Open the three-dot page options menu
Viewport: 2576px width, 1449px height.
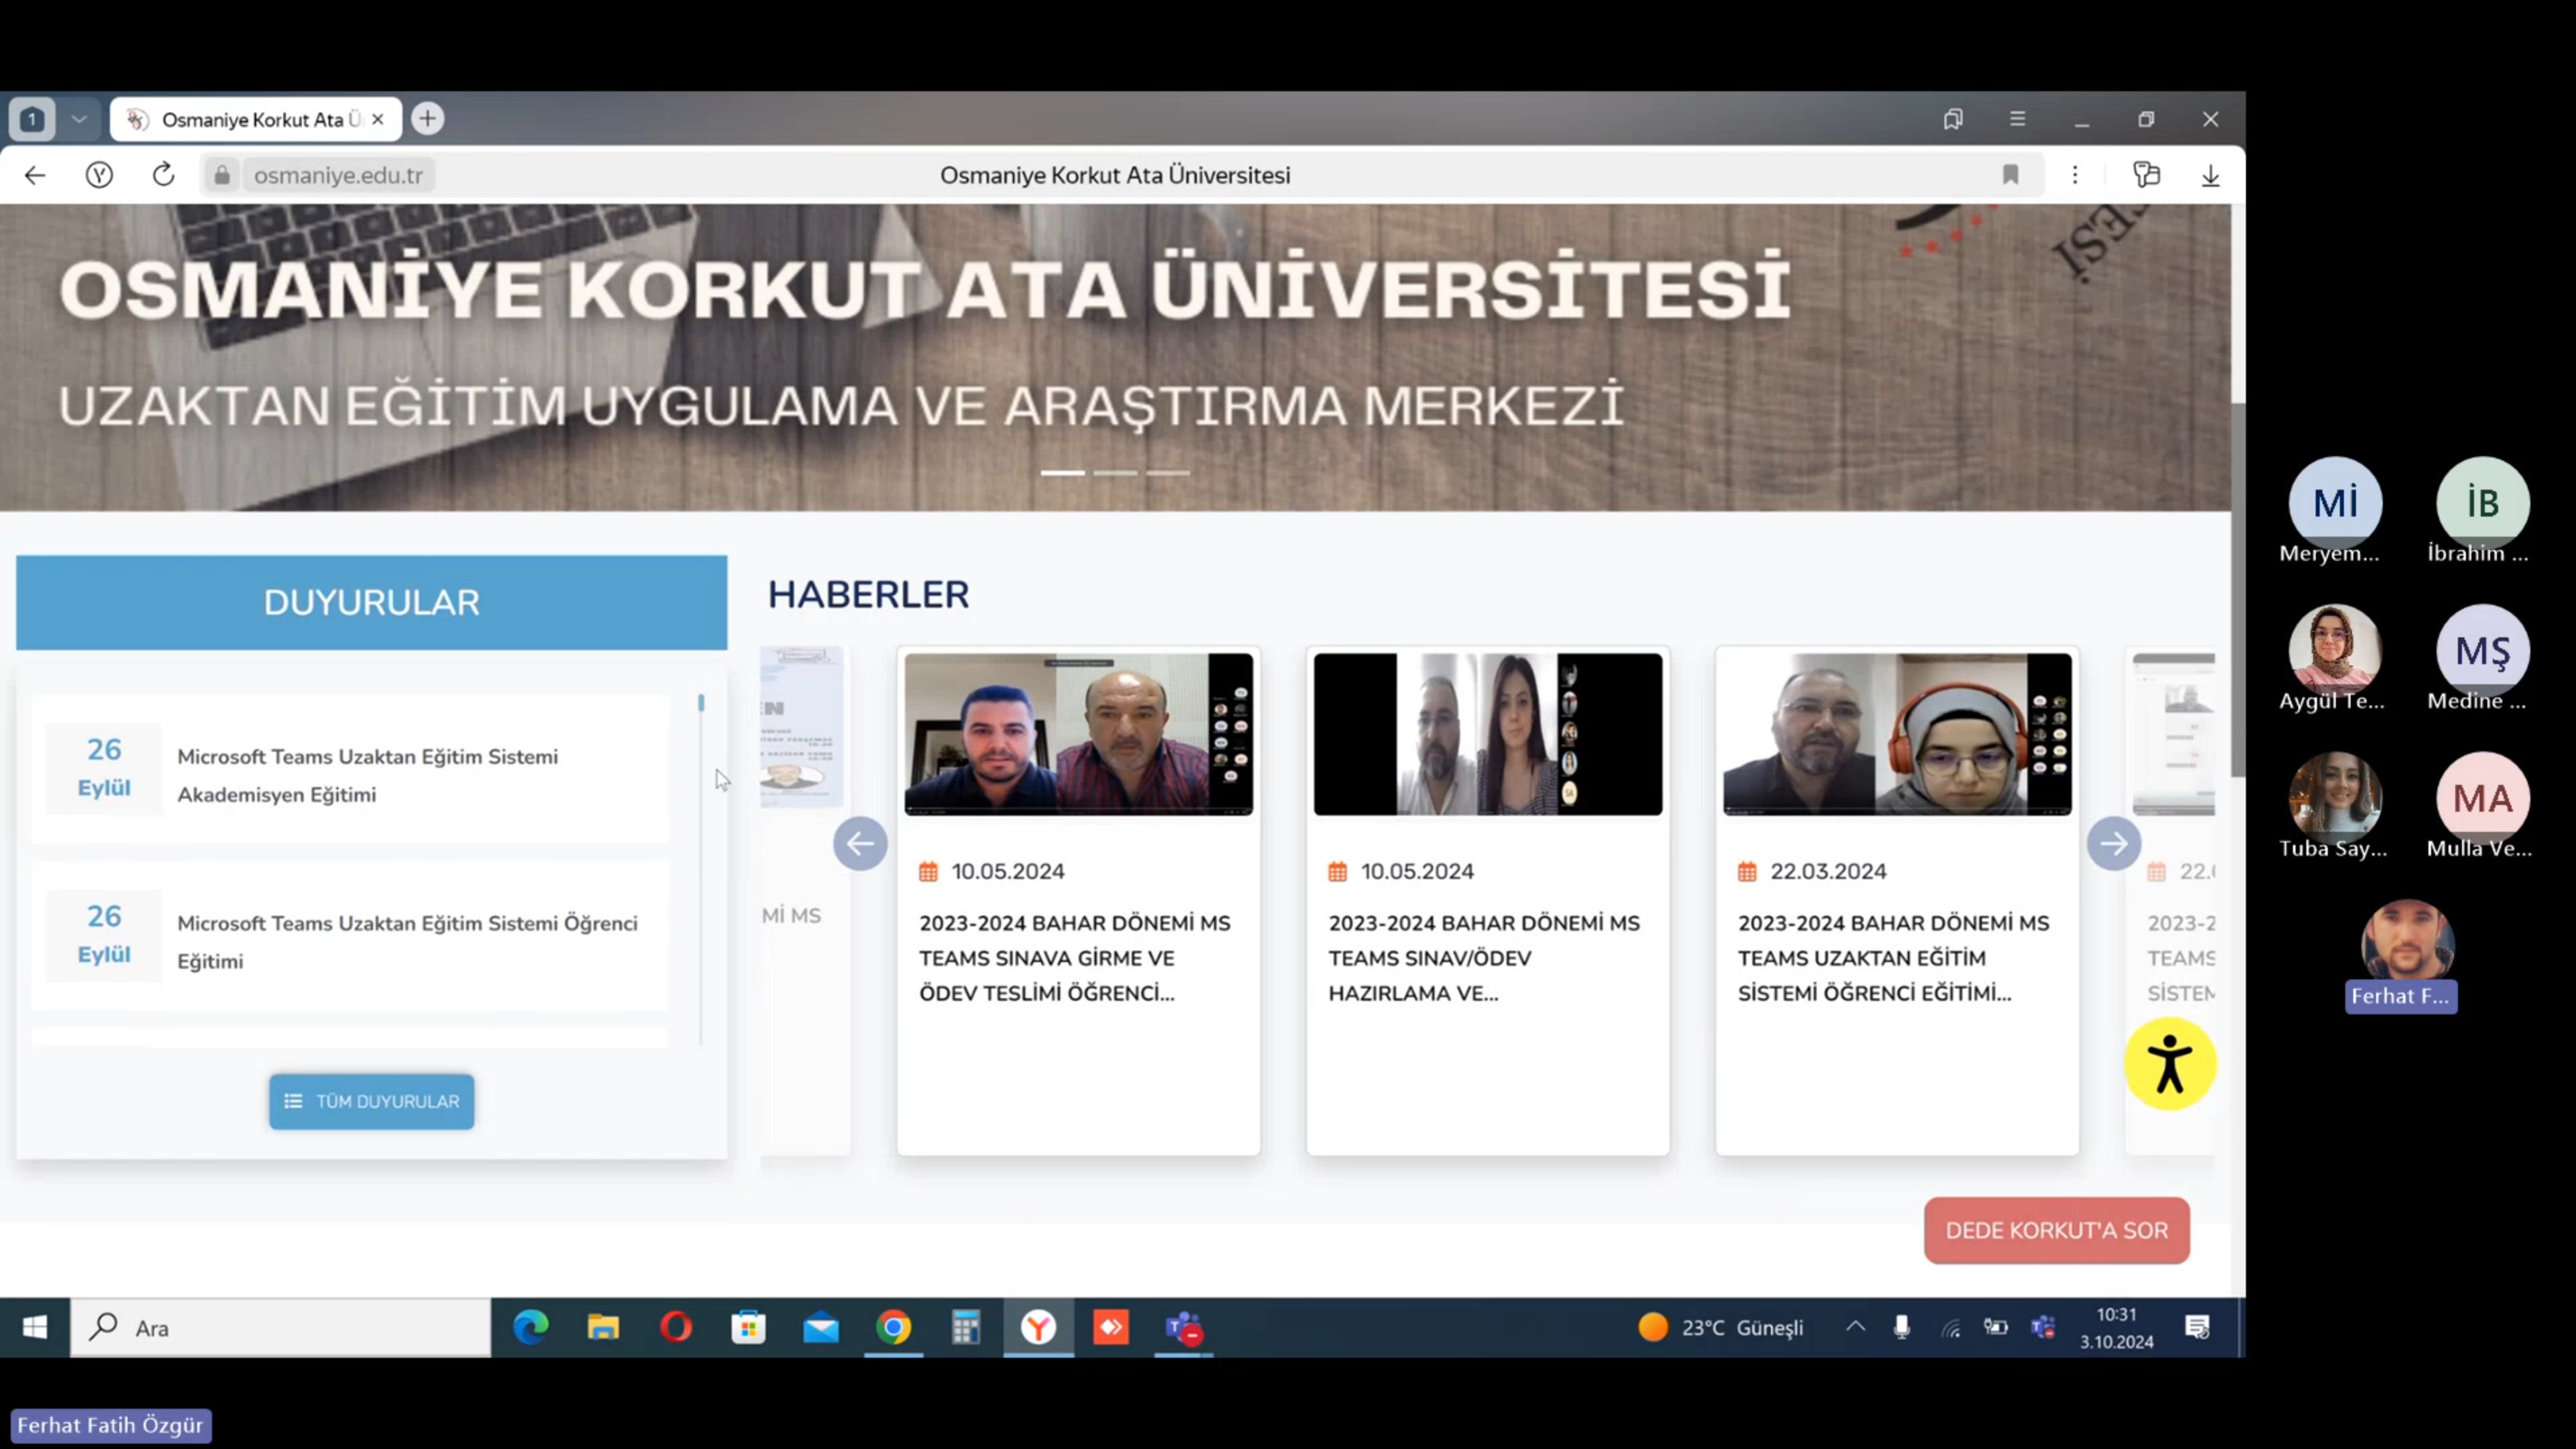(x=2075, y=175)
